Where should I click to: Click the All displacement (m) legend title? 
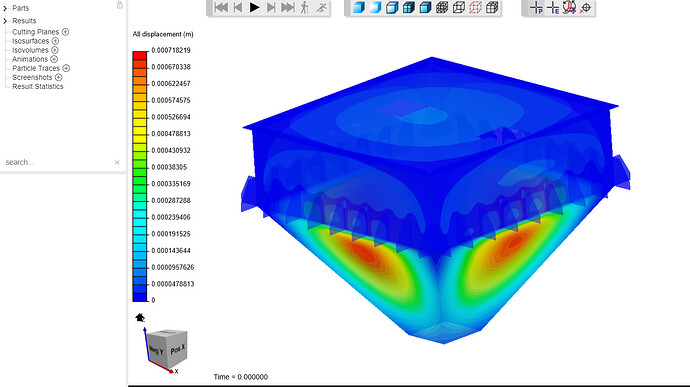[163, 34]
